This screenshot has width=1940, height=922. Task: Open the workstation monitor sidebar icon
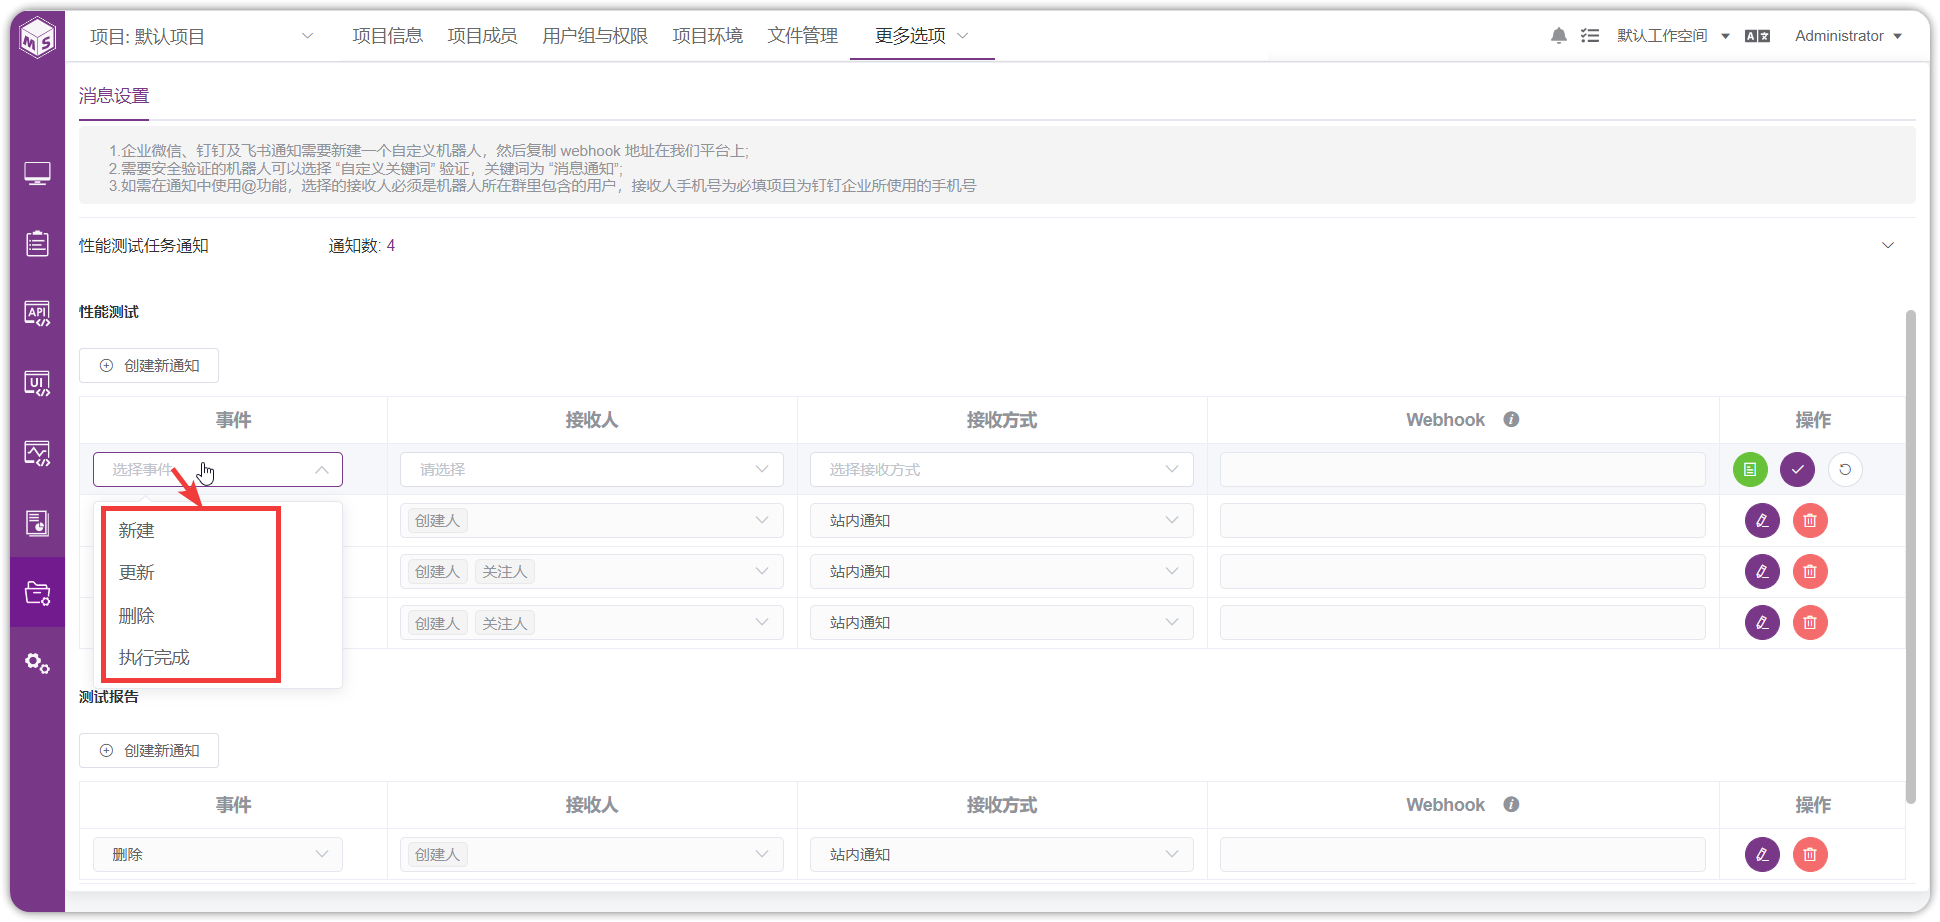(37, 174)
